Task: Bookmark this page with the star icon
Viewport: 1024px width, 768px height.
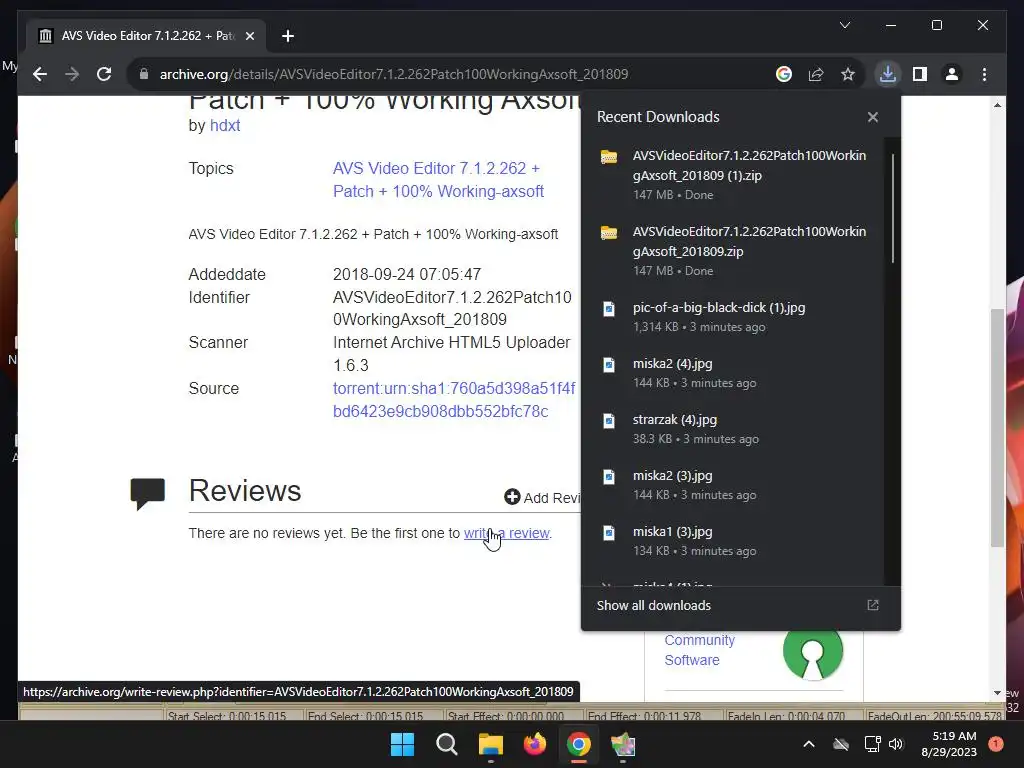Action: (848, 74)
